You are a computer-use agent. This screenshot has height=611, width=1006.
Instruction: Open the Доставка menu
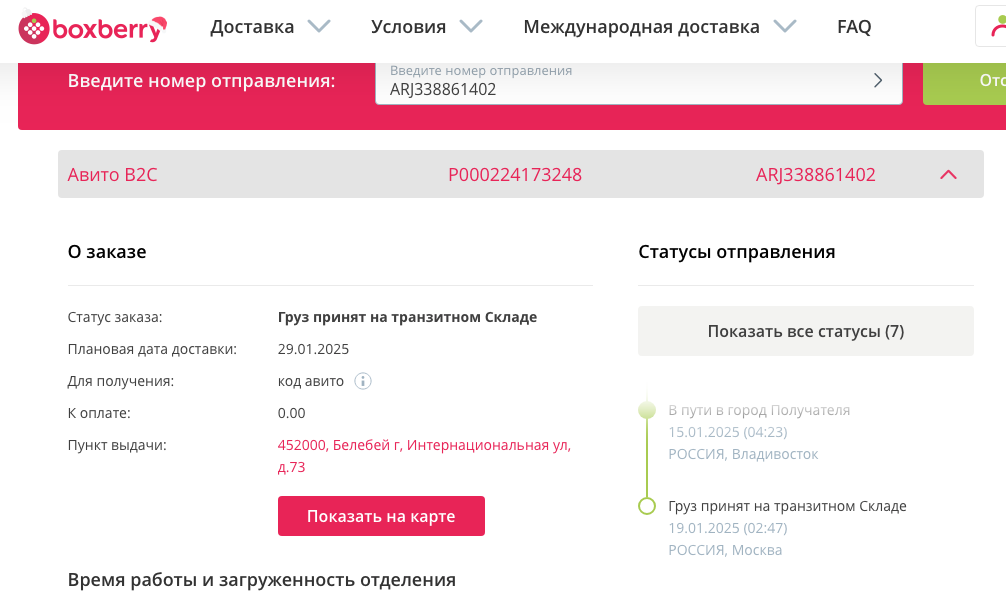252,27
